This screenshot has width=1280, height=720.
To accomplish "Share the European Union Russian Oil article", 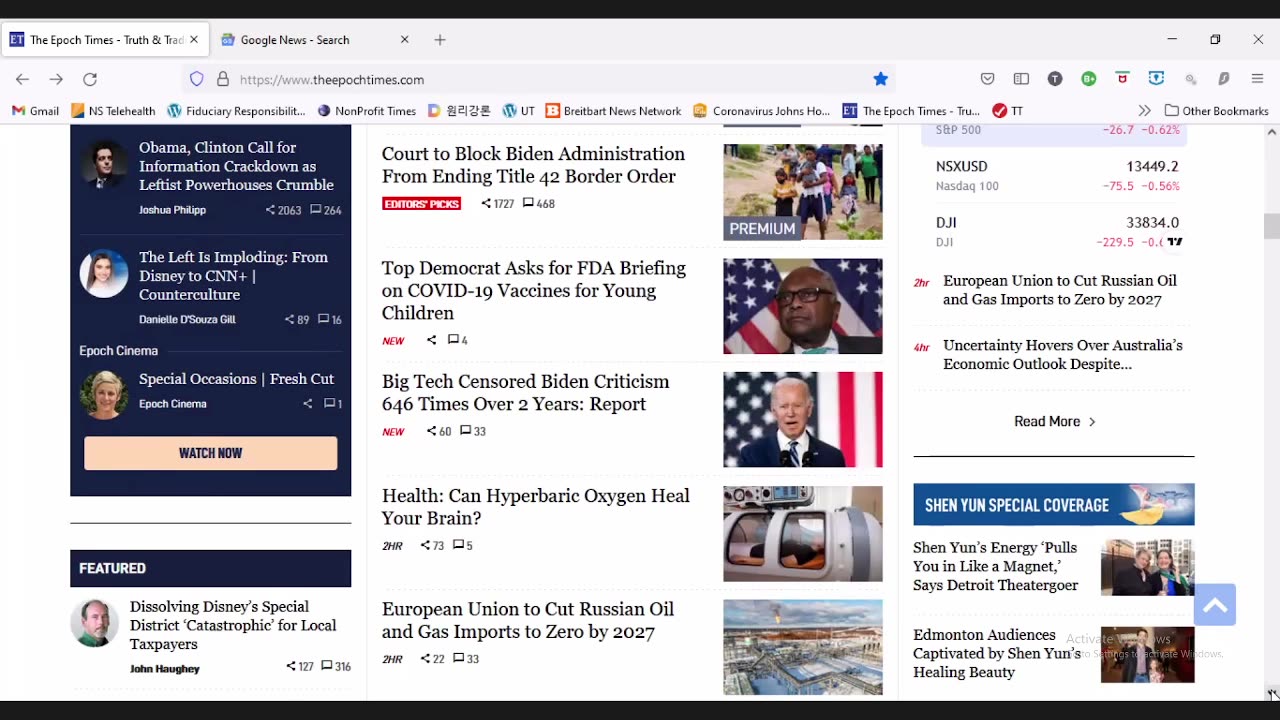I will (432, 659).
